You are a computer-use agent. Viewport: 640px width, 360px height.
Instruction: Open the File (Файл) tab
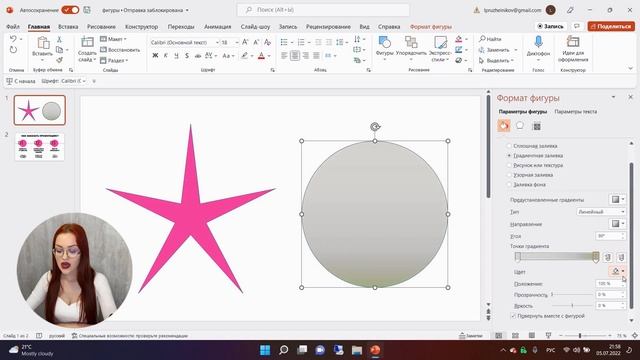tap(13, 27)
